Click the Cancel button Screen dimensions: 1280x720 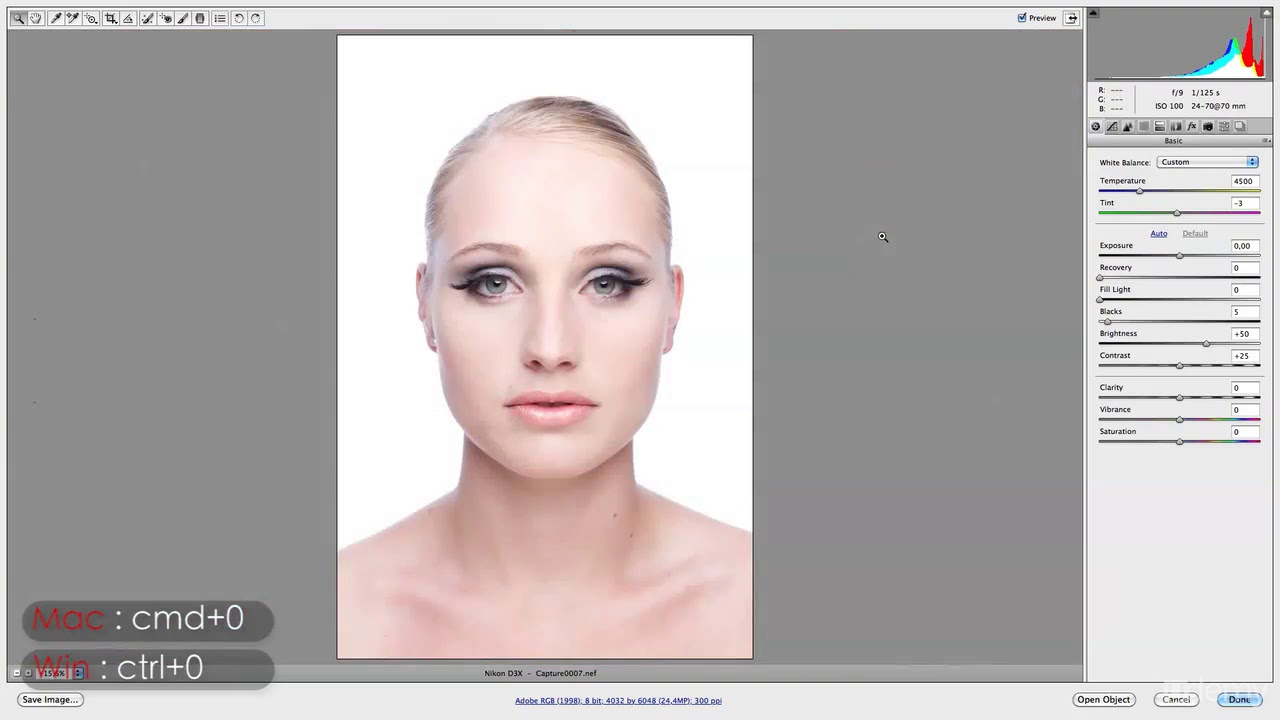click(x=1176, y=700)
